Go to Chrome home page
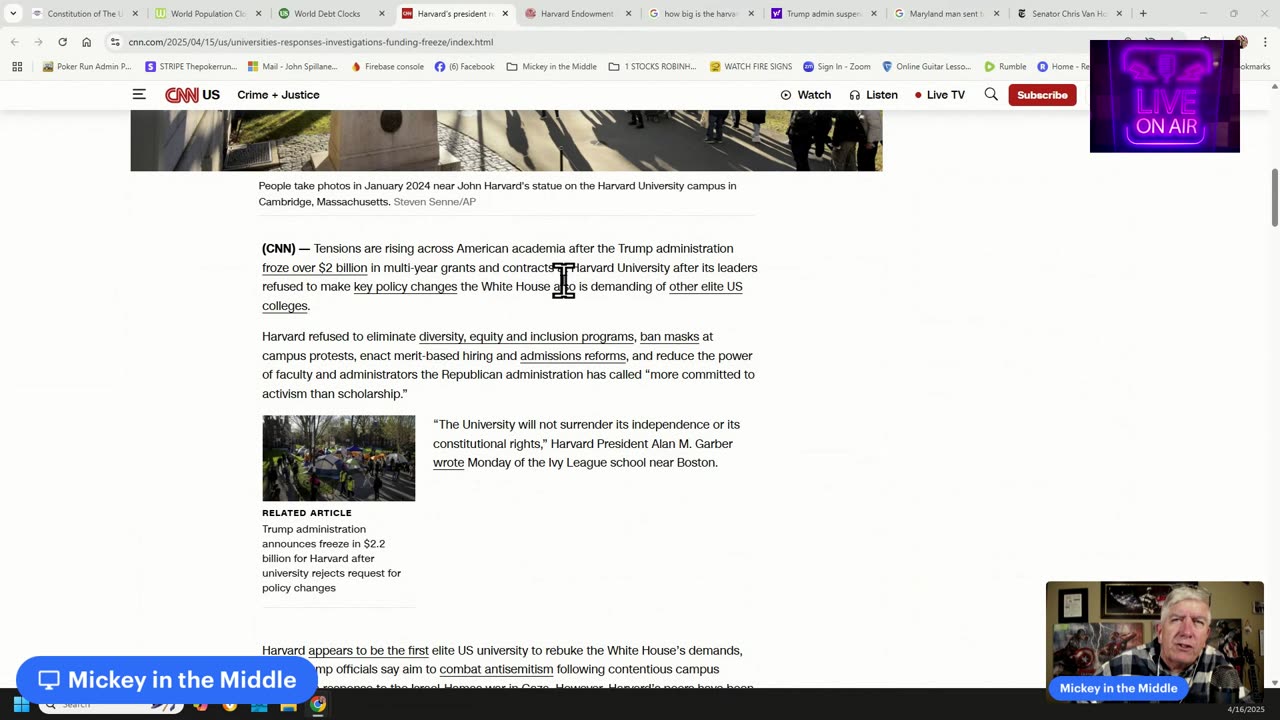The image size is (1280, 720). [x=86, y=42]
